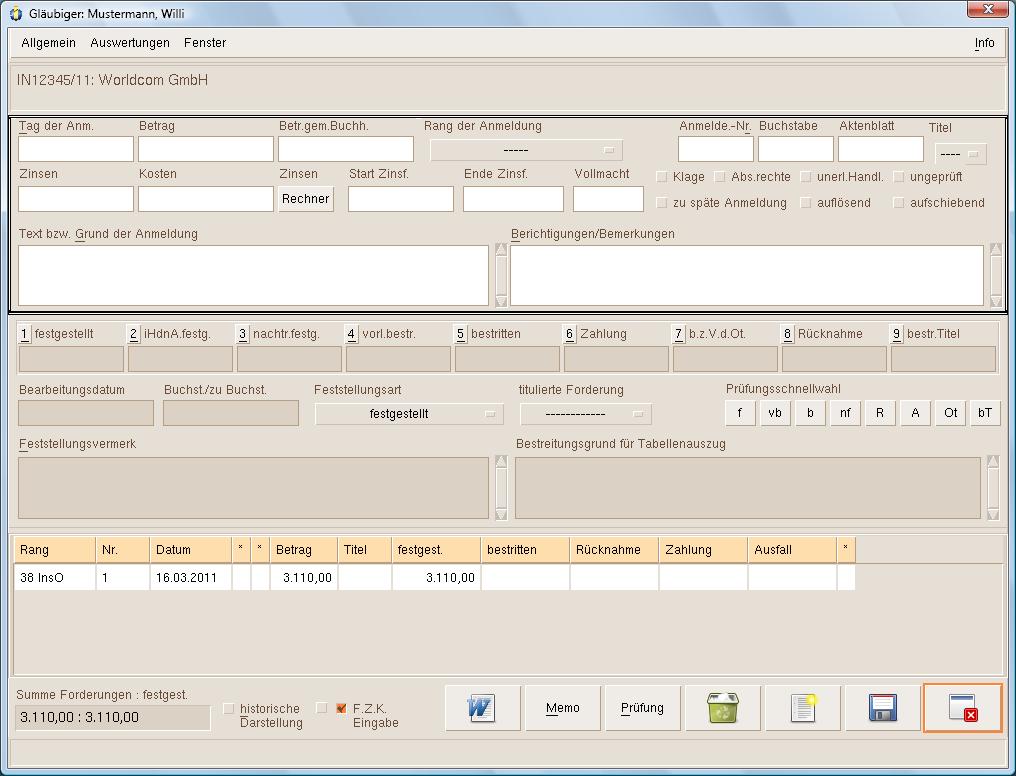Click the 'R' Prüfungsschnellwahl button
1016x776 pixels.
[x=880, y=413]
